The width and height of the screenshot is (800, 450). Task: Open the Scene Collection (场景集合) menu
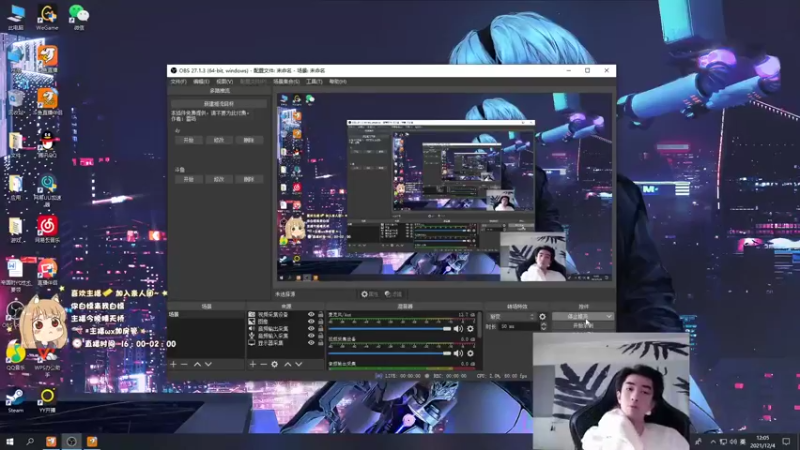point(286,82)
